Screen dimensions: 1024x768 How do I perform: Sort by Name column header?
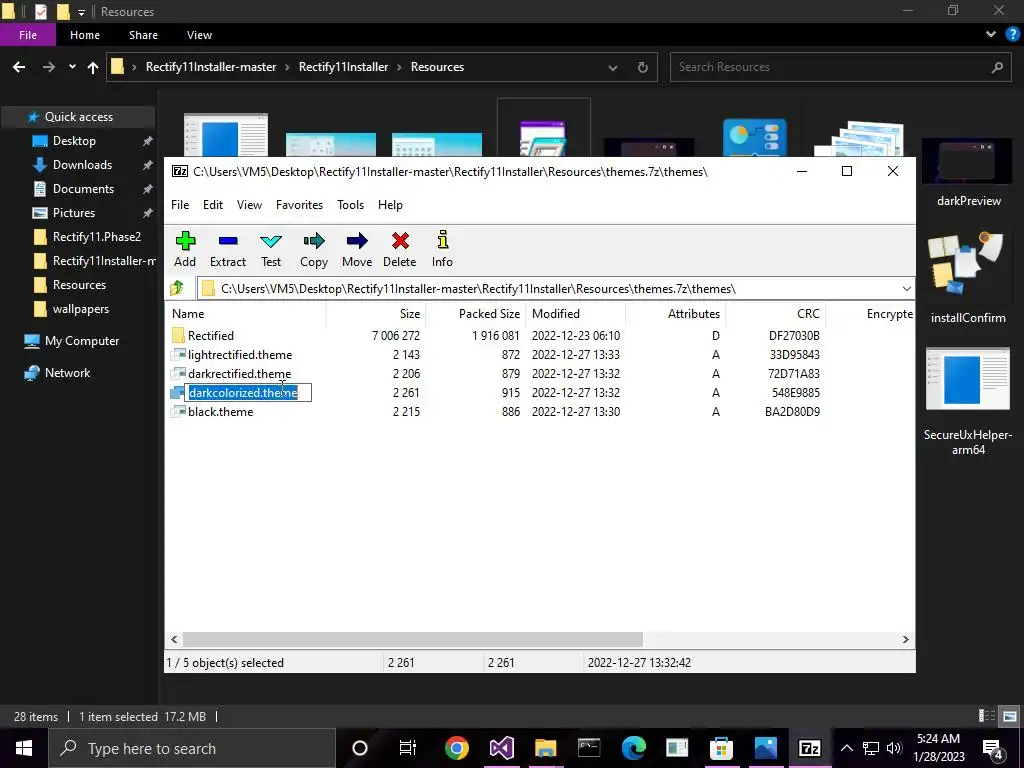click(245, 314)
